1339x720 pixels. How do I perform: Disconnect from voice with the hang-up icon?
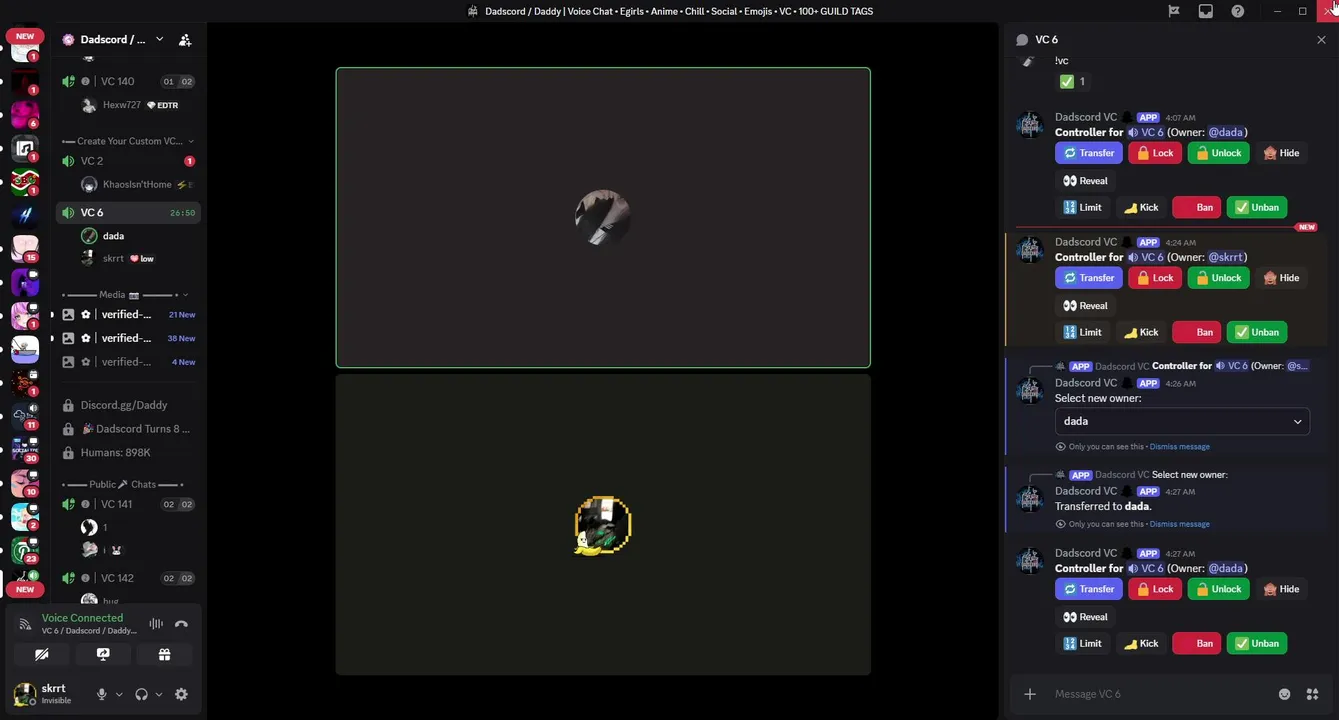tap(181, 624)
